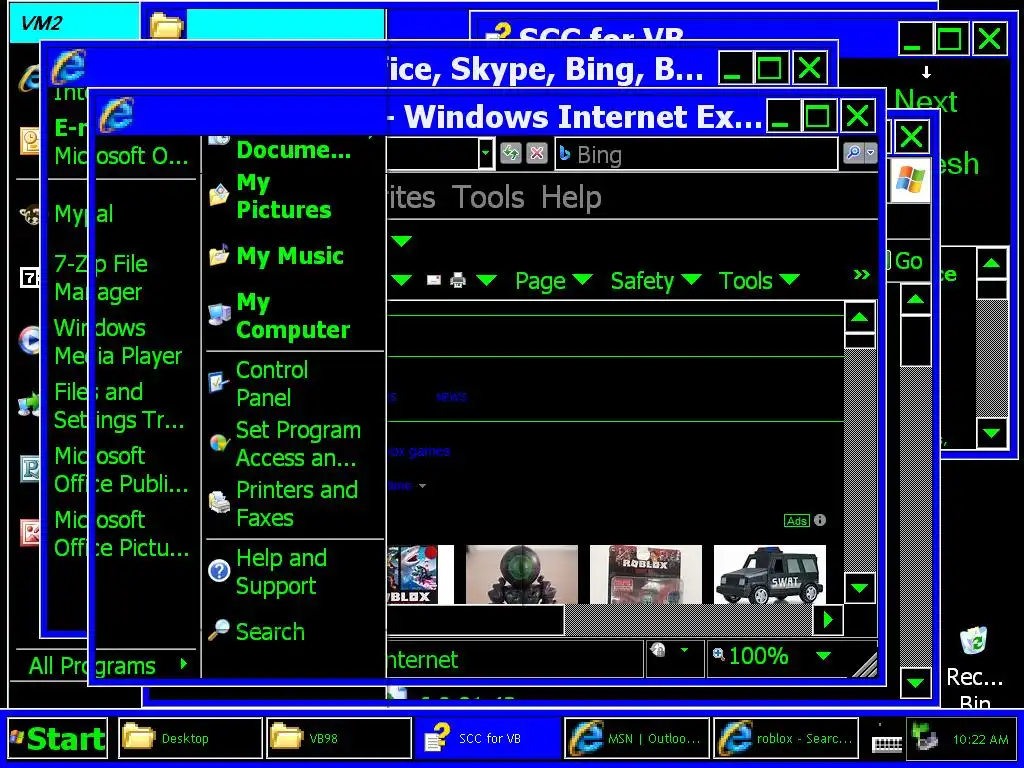1024x768 pixels.
Task: Open the Tools menu in the IE menu bar
Action: [x=488, y=197]
